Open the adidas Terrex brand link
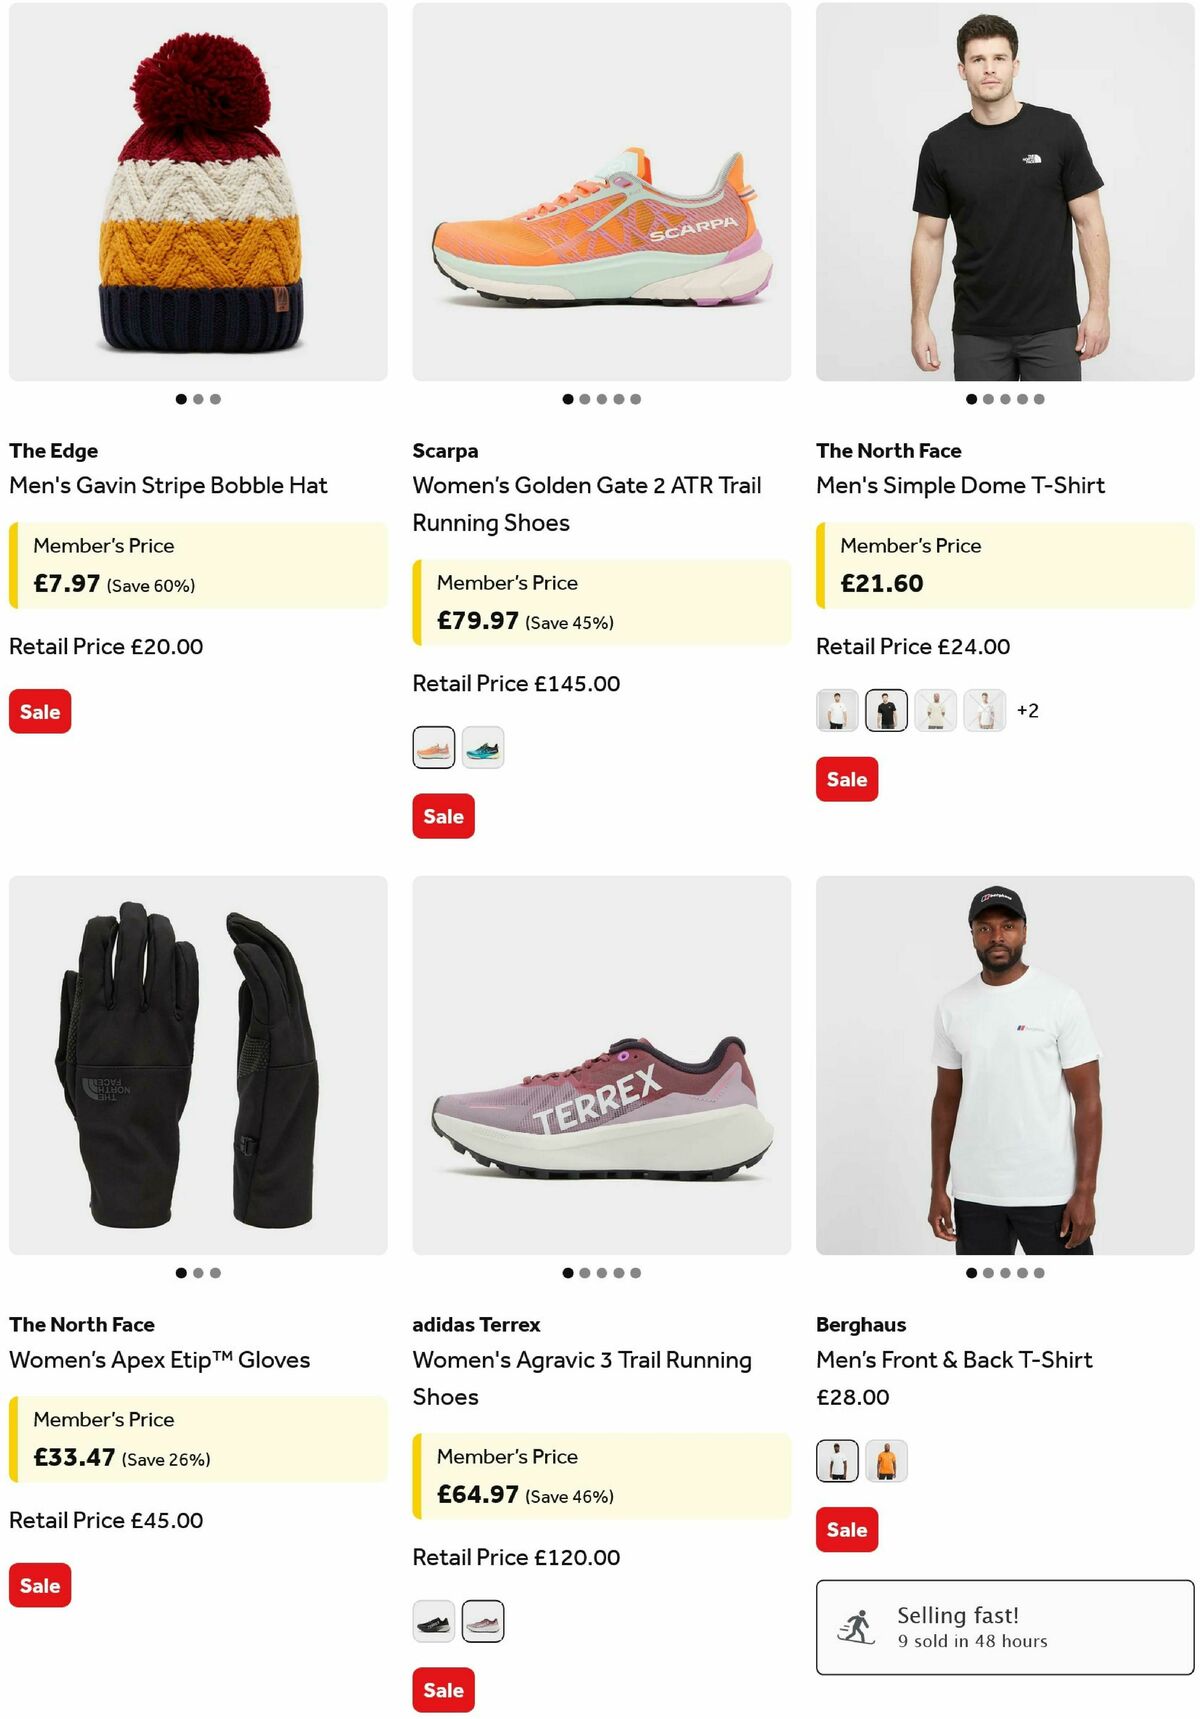 [476, 1324]
